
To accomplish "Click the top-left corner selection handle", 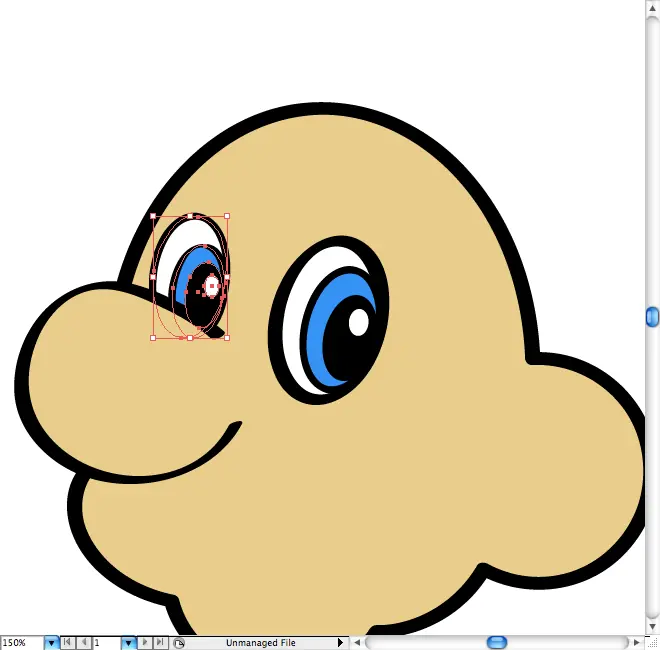I will [153, 215].
